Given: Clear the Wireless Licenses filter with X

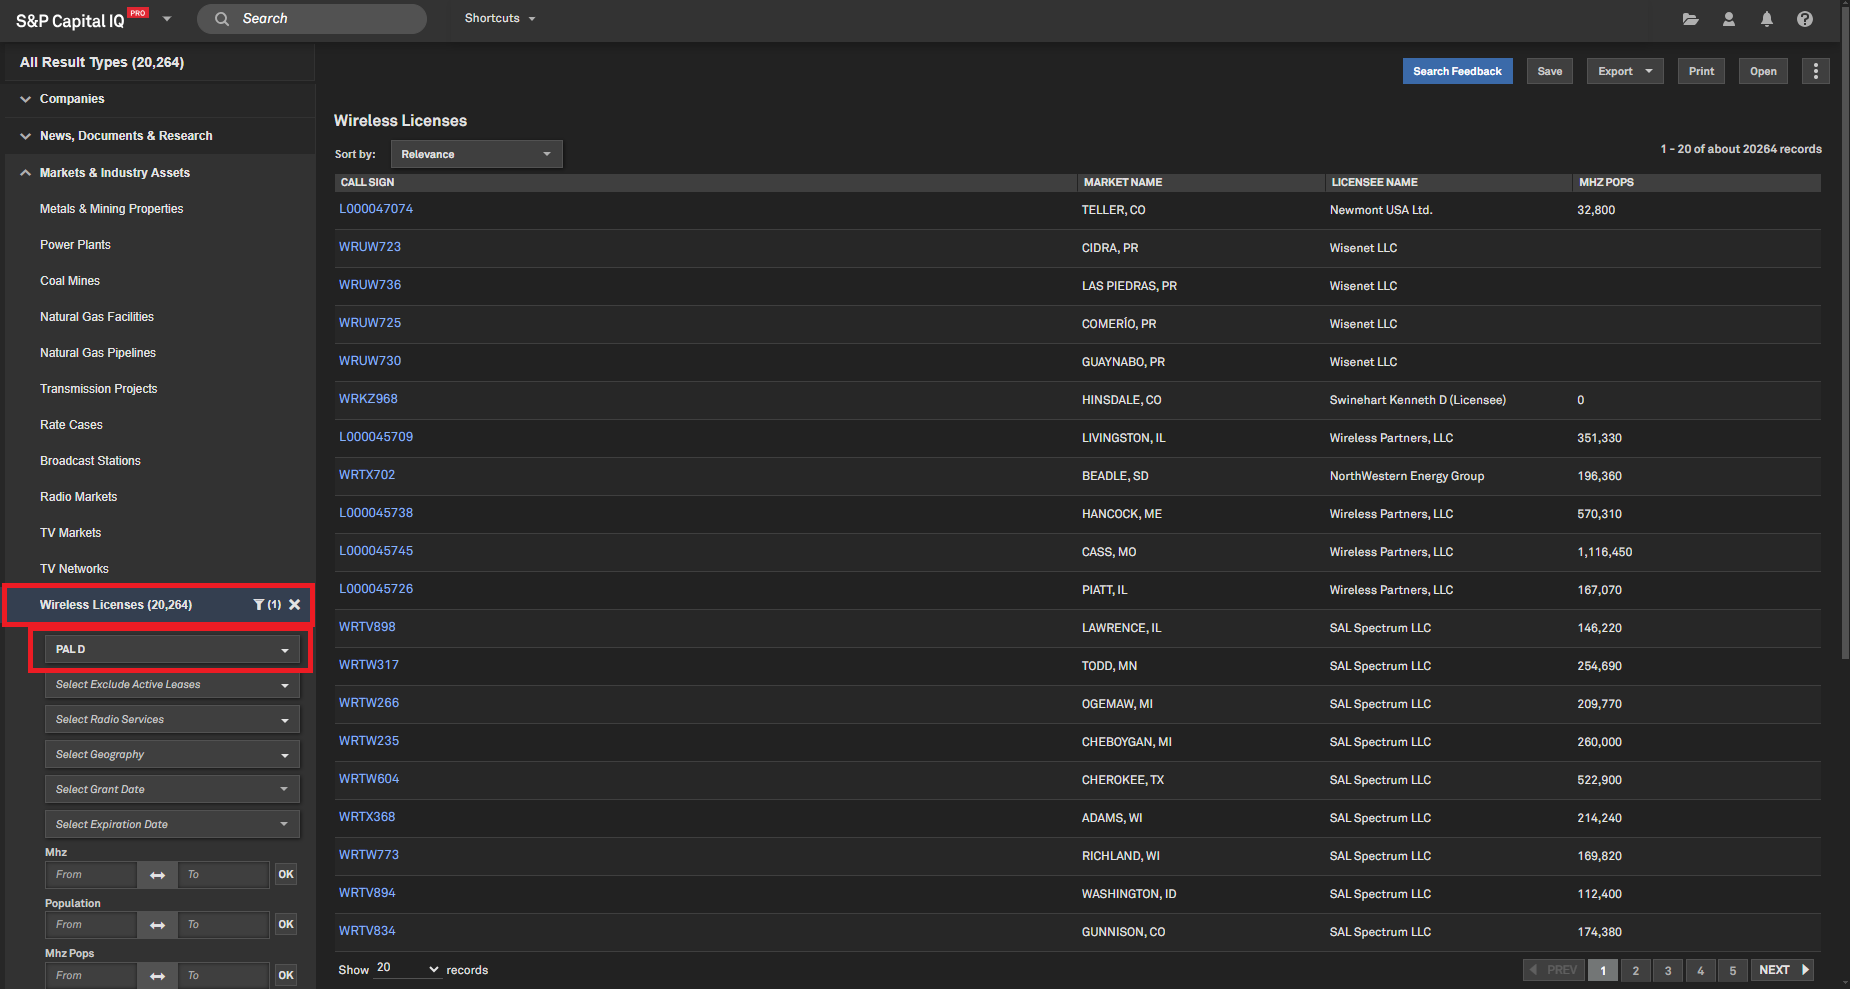Looking at the screenshot, I should point(295,605).
